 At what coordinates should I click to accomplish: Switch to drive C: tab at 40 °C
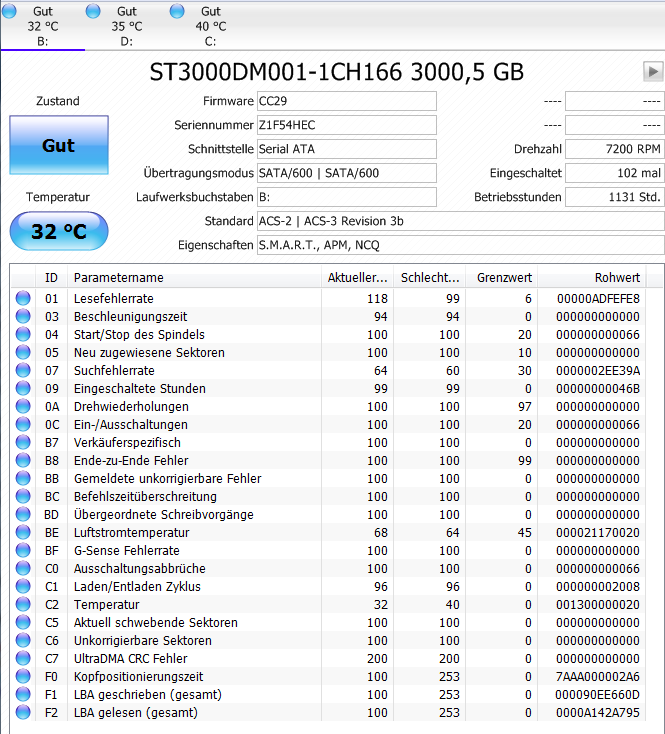[210, 26]
